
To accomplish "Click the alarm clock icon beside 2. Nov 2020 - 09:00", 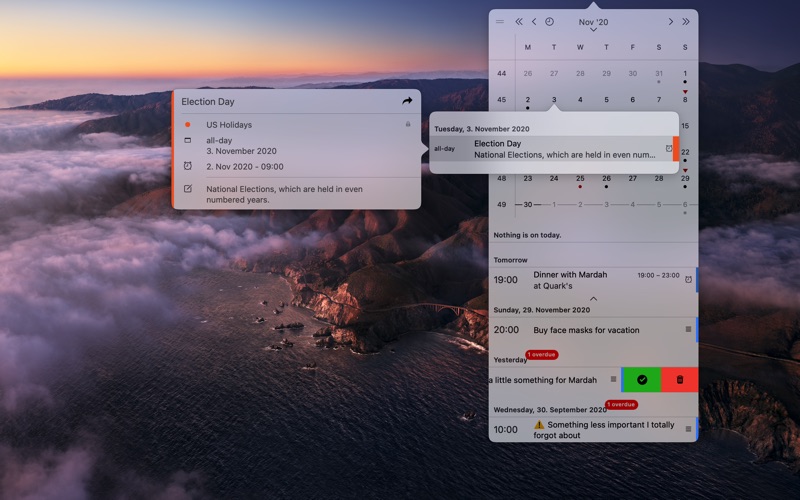I will (x=188, y=166).
